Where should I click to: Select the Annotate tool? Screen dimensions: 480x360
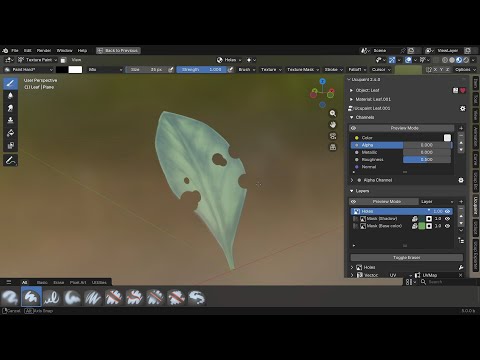10,161
